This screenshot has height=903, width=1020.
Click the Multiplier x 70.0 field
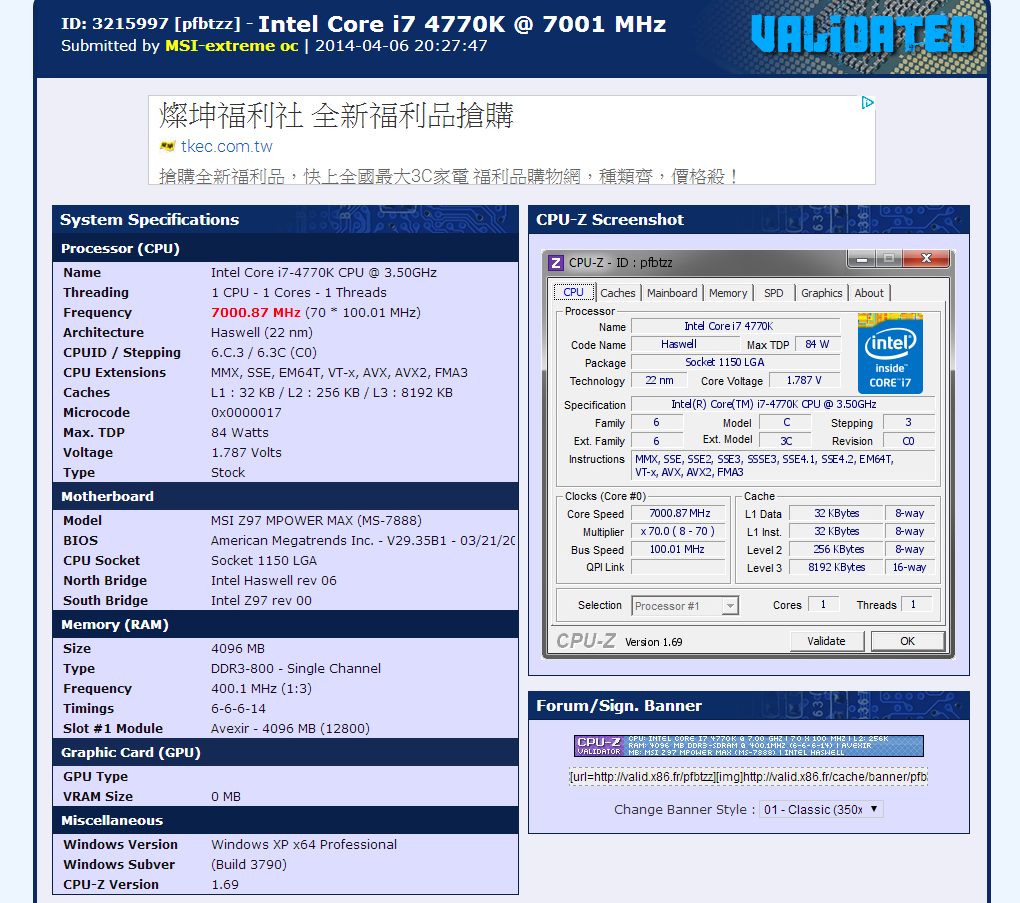(x=679, y=532)
